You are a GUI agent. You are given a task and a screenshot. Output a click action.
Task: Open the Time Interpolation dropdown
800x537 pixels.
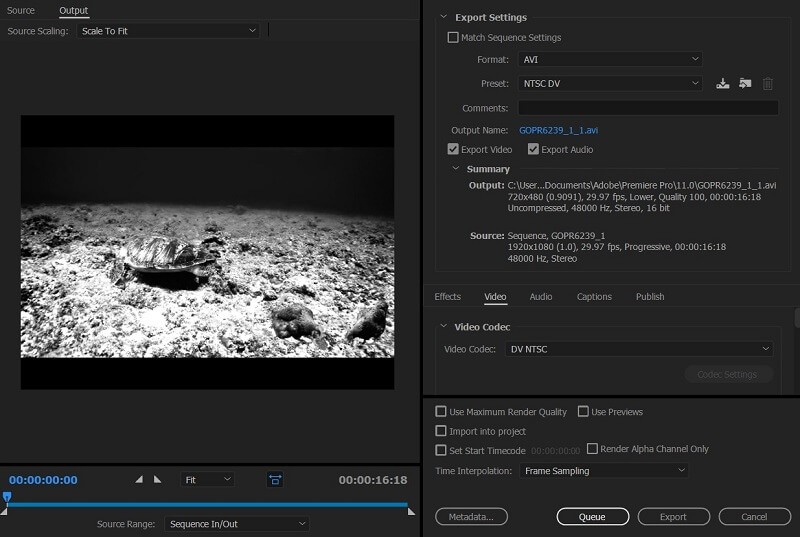click(604, 471)
